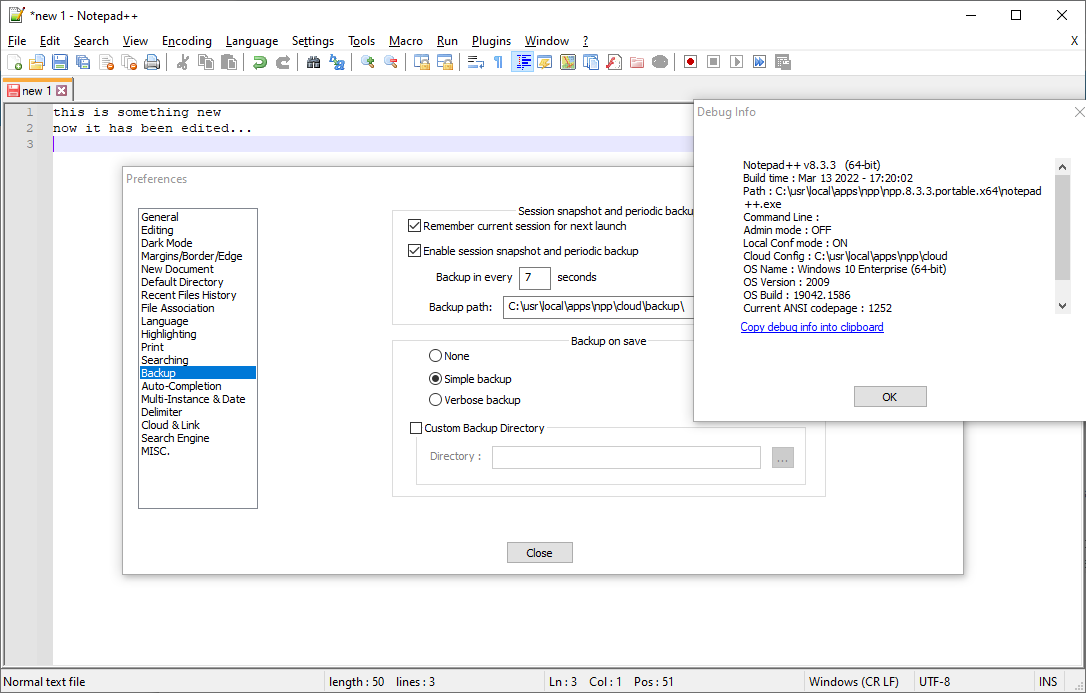
Task: Start macro recording with the red record icon
Action: pyautogui.click(x=690, y=62)
